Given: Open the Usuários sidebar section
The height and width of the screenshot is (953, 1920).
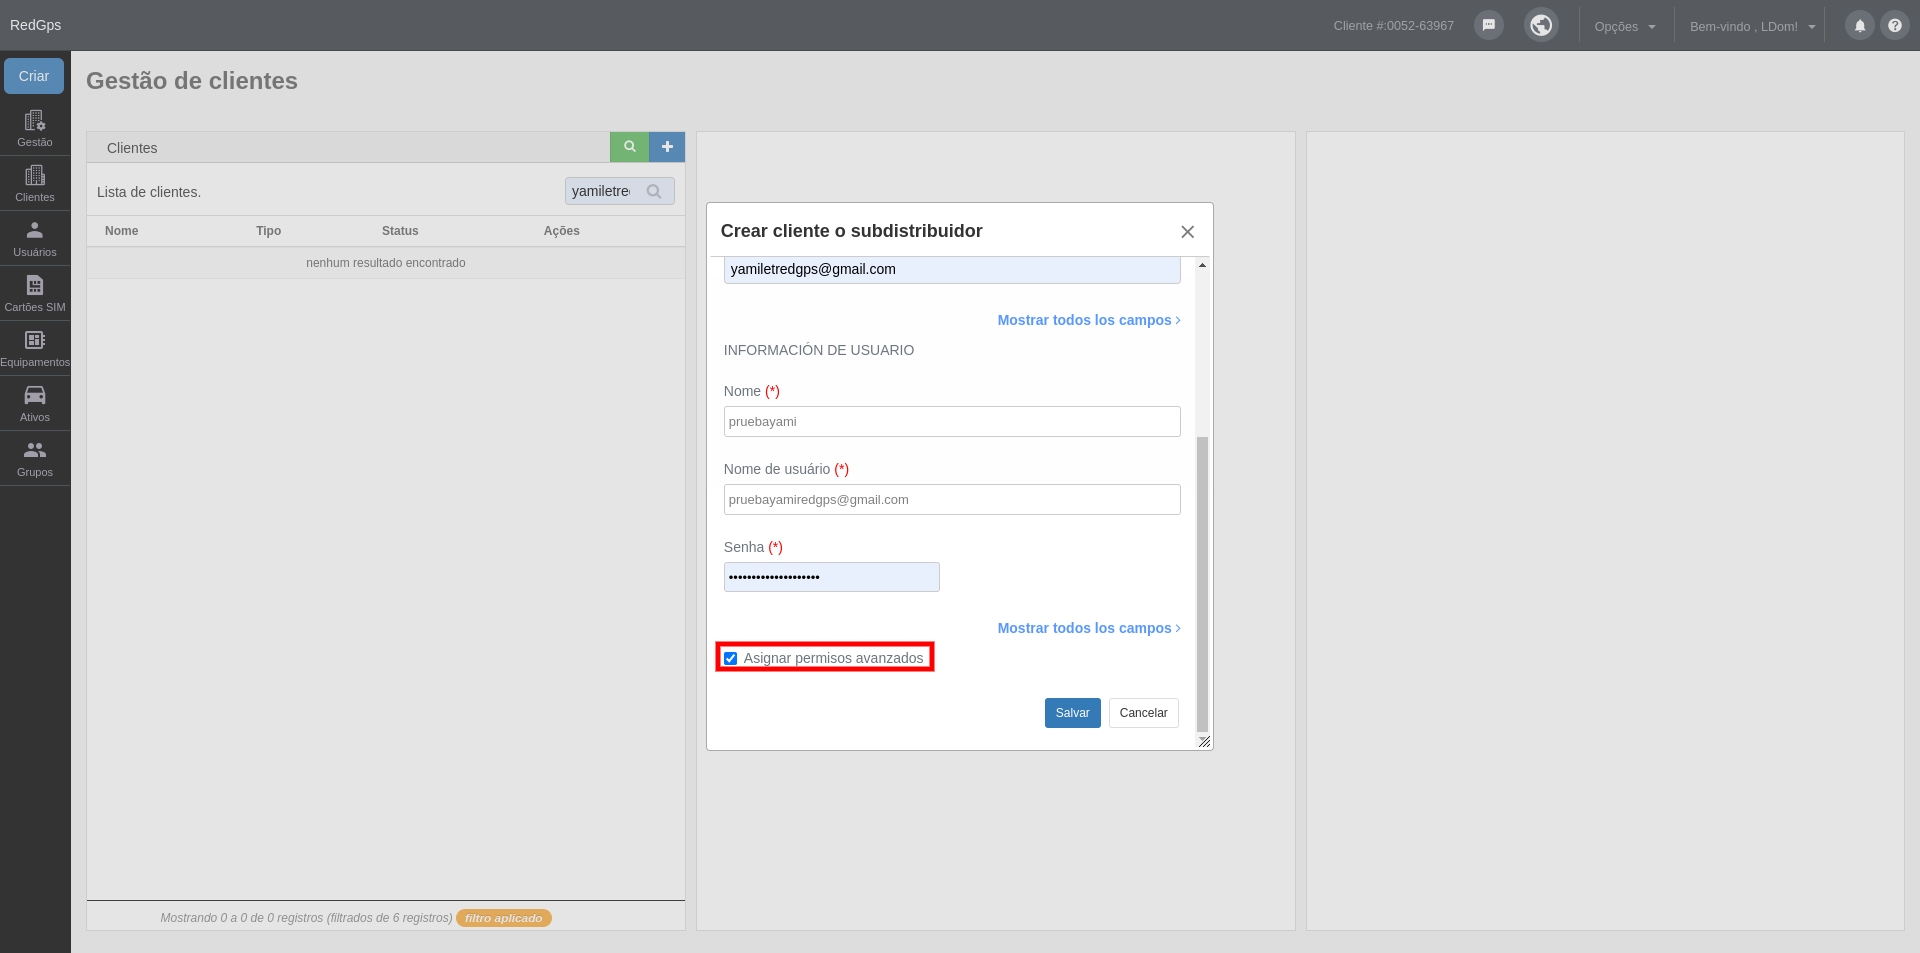Looking at the screenshot, I should pyautogui.click(x=35, y=238).
